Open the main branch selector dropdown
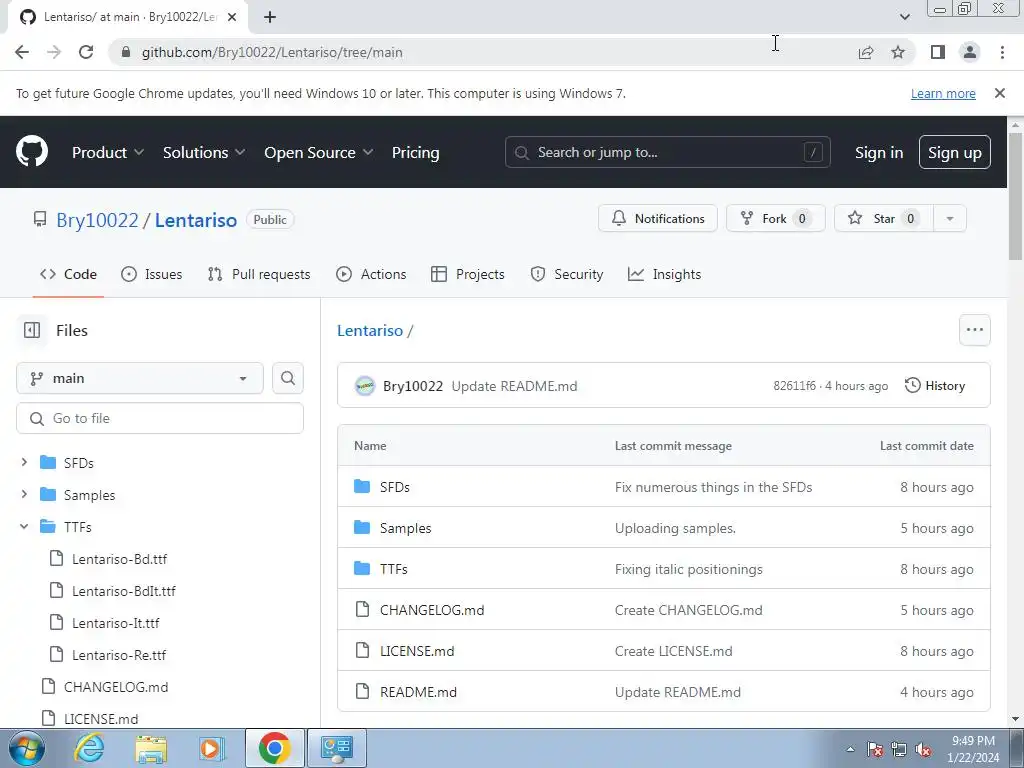Image resolution: width=1024 pixels, height=768 pixels. click(x=140, y=378)
